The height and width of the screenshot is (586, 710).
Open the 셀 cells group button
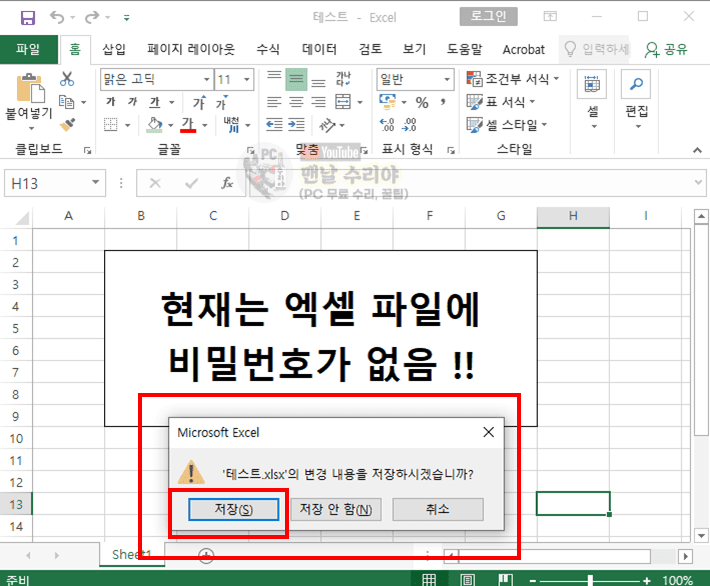(x=592, y=101)
